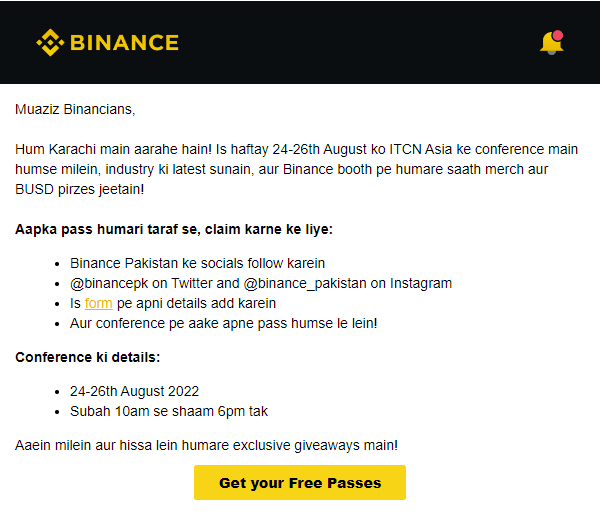Click the "BUSD pirzes jeetain!" text
Screen dimensions: 600x517
click(x=80, y=189)
